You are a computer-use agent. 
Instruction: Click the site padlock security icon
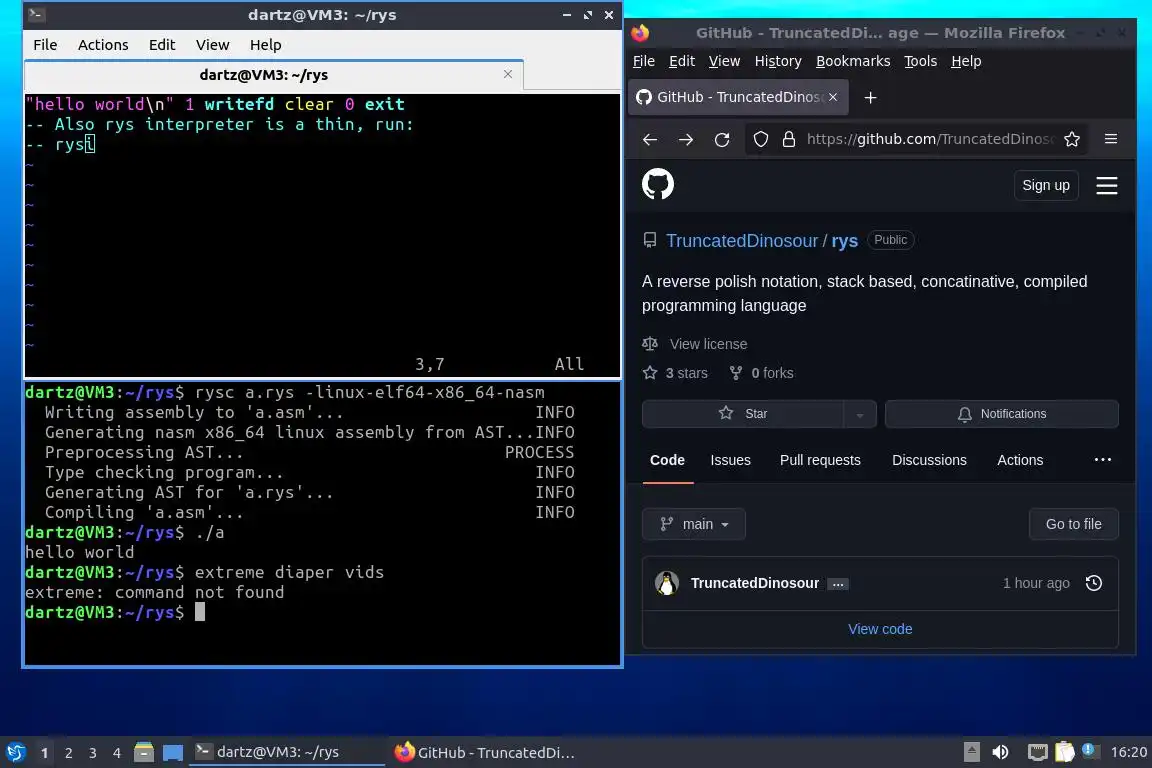(789, 140)
